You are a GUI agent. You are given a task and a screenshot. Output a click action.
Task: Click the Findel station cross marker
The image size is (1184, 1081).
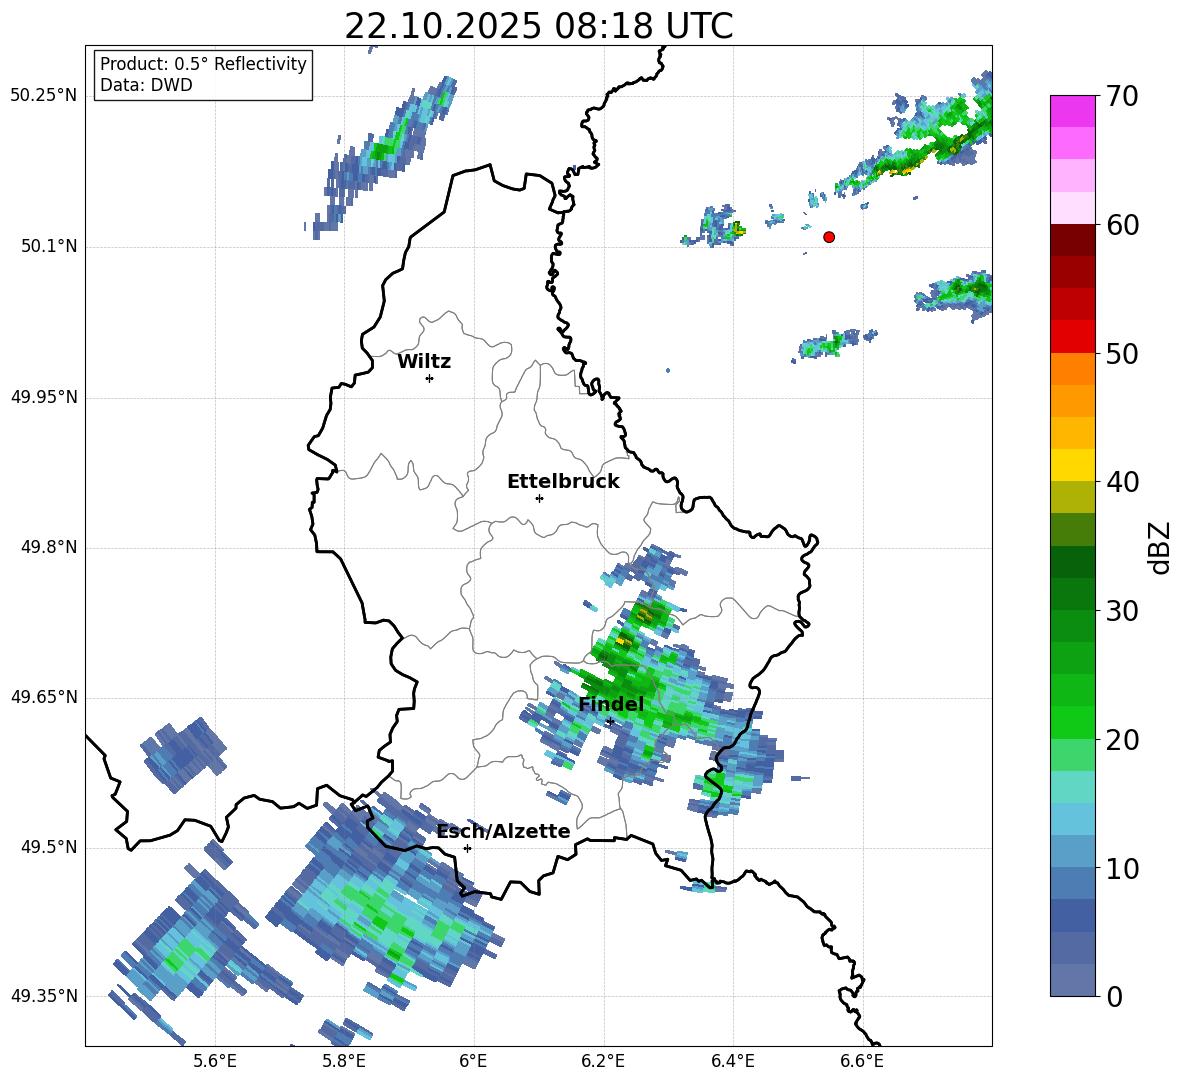click(610, 722)
